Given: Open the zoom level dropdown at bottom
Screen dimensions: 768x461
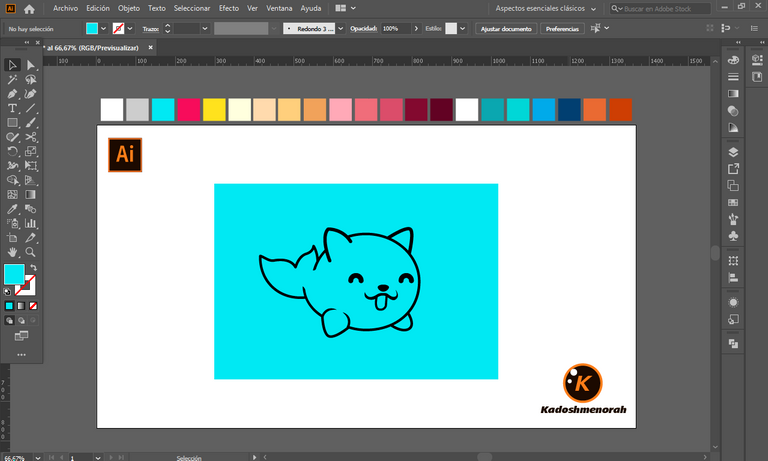Looking at the screenshot, I should (x=38, y=458).
